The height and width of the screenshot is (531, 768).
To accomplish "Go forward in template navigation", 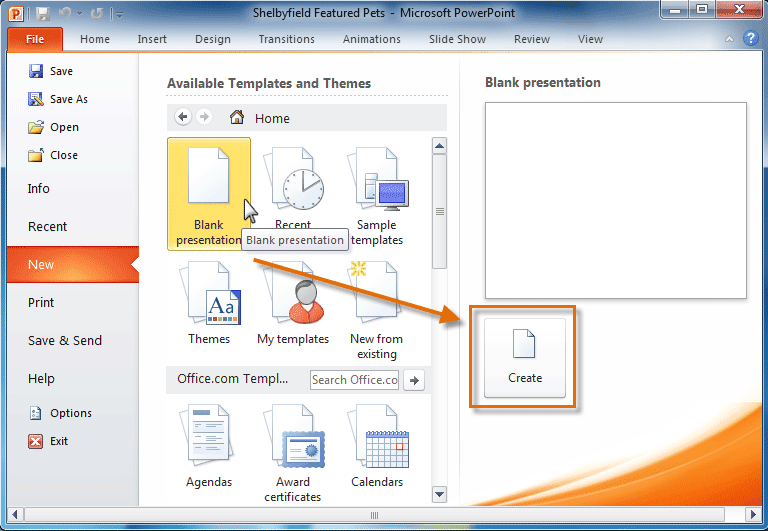I will pos(204,117).
